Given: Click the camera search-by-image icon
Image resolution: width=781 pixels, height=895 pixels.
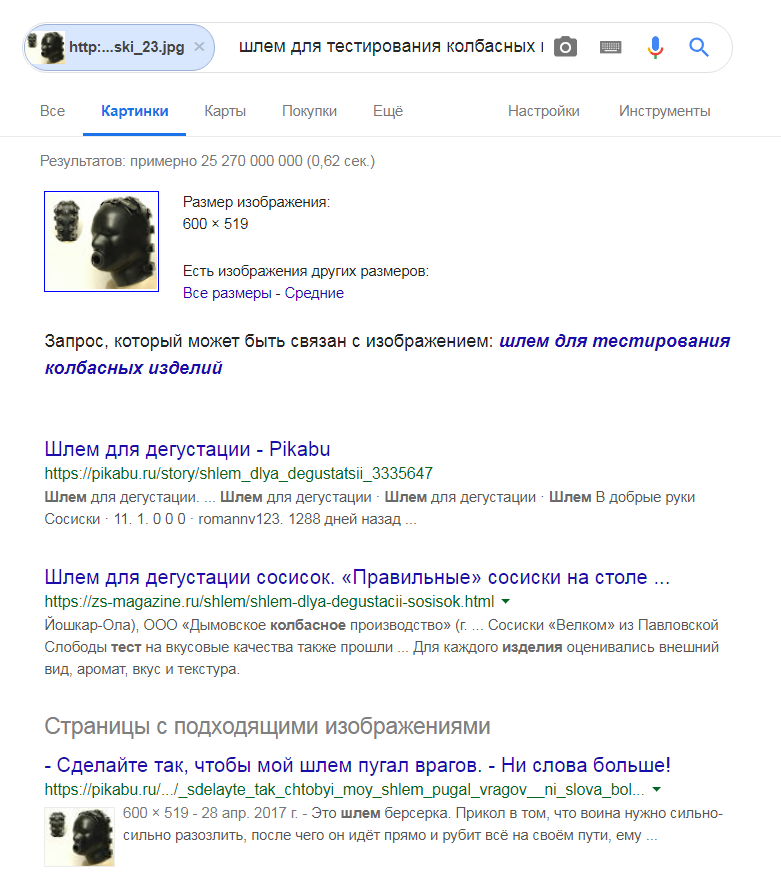Looking at the screenshot, I should coord(565,47).
